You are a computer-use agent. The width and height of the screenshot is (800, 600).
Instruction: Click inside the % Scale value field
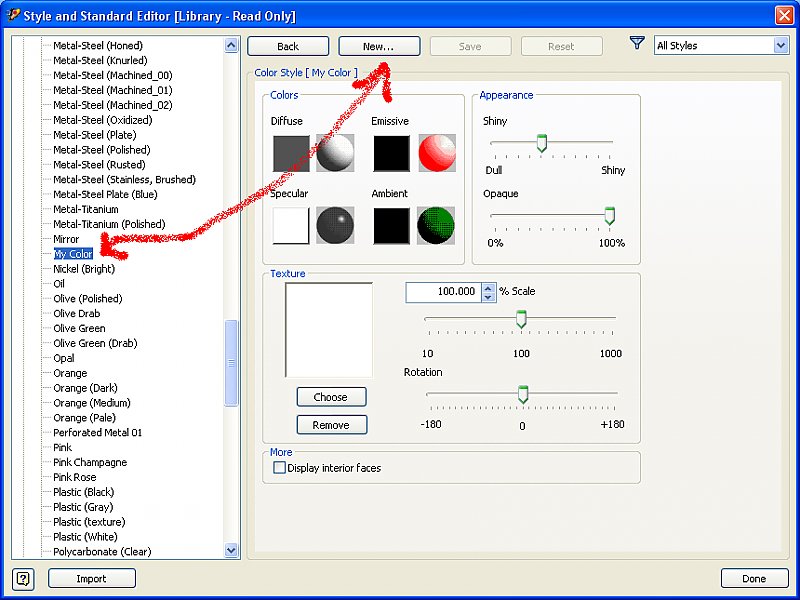coord(442,292)
